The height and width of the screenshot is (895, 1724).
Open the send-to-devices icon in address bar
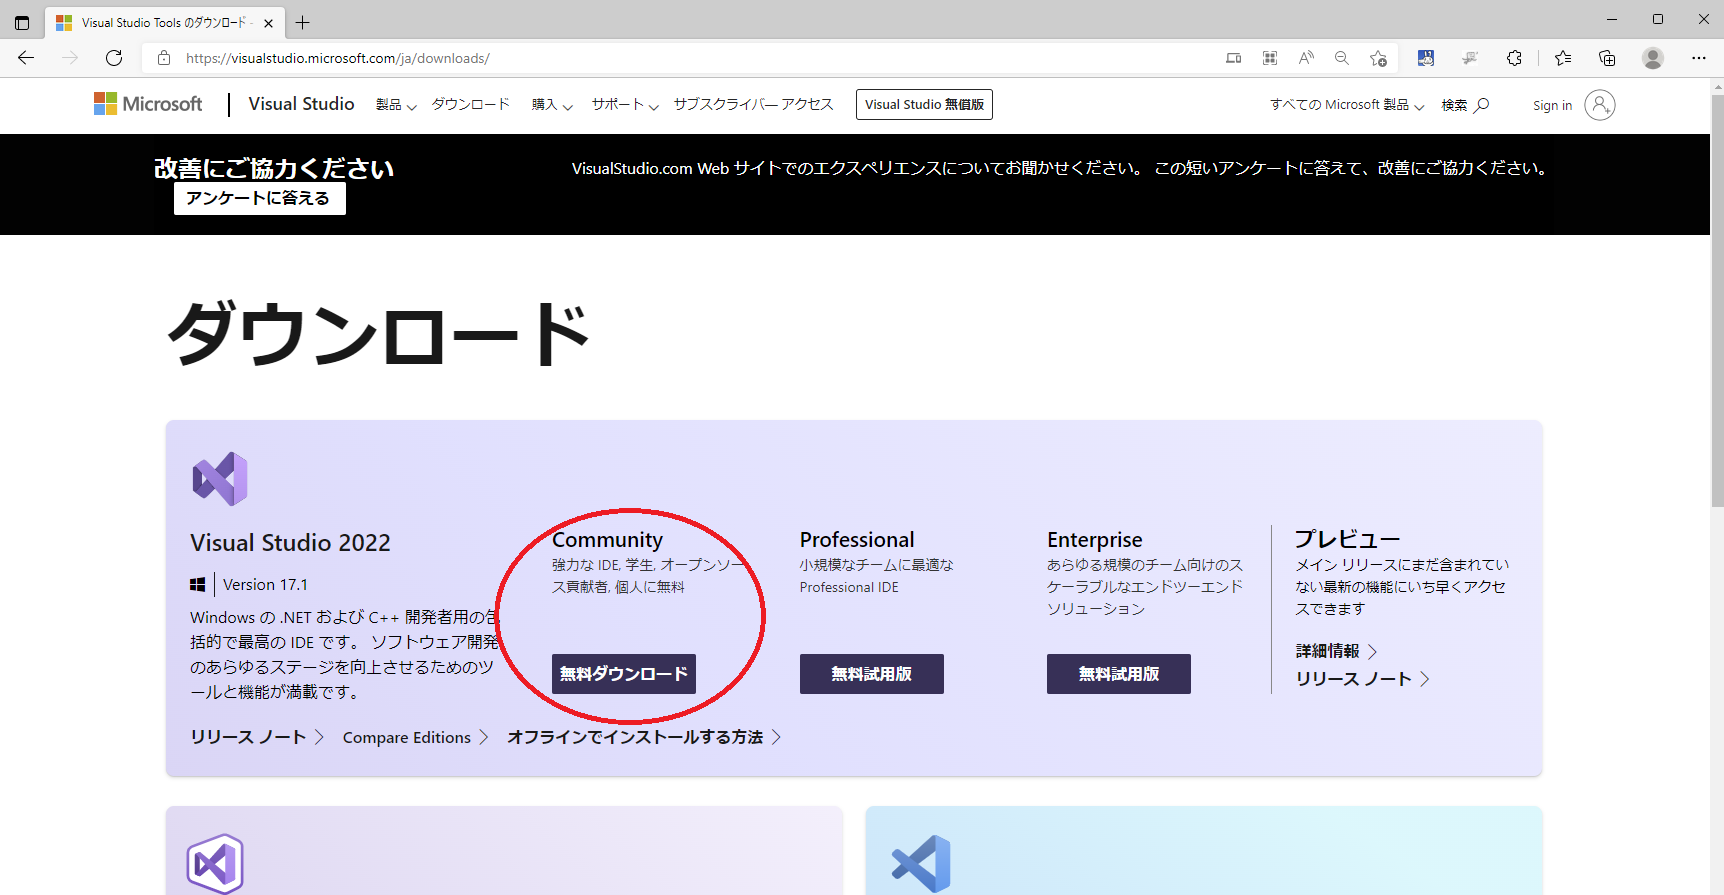click(1234, 58)
